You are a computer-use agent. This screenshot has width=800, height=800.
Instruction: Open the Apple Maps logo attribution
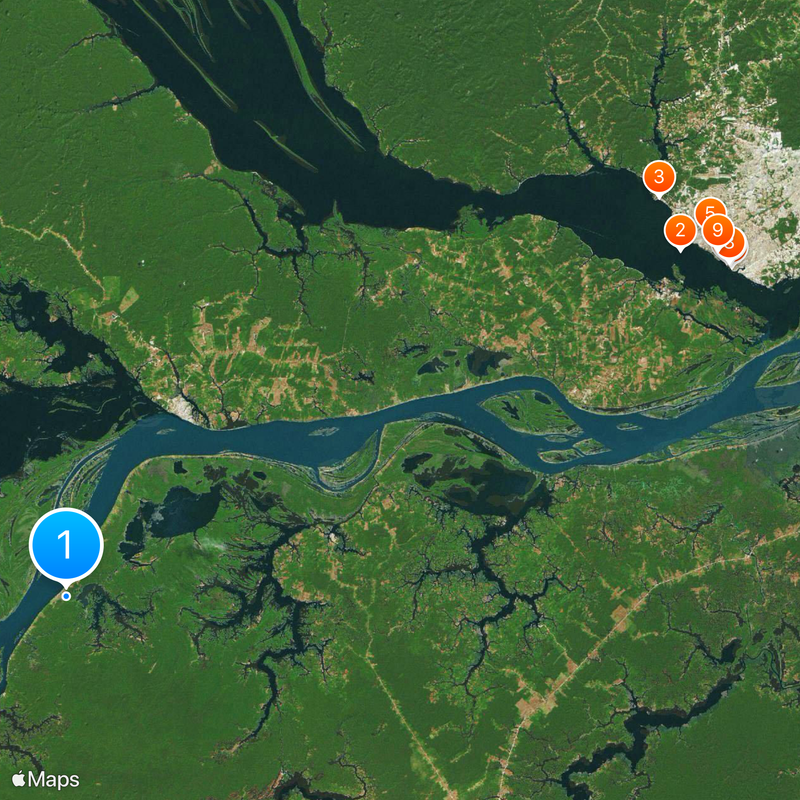[x=46, y=780]
